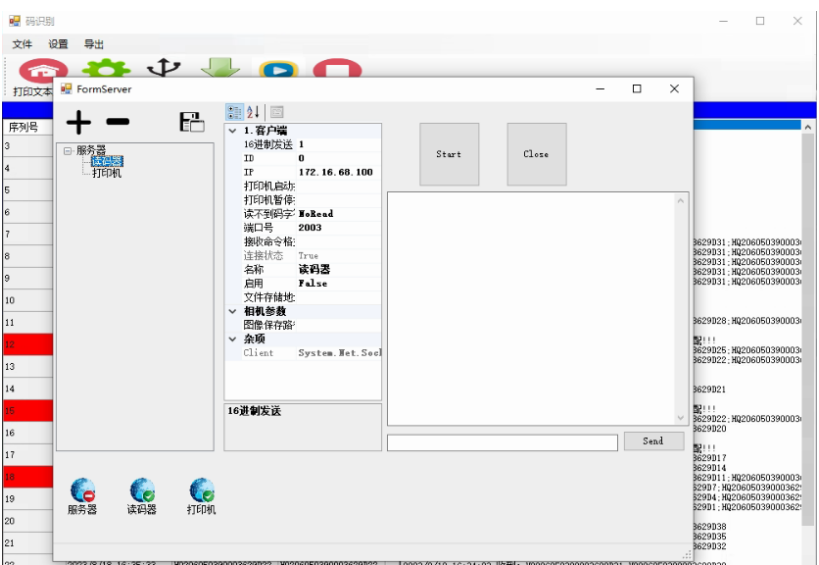Collapse the 1.客户端 property category

tap(233, 131)
